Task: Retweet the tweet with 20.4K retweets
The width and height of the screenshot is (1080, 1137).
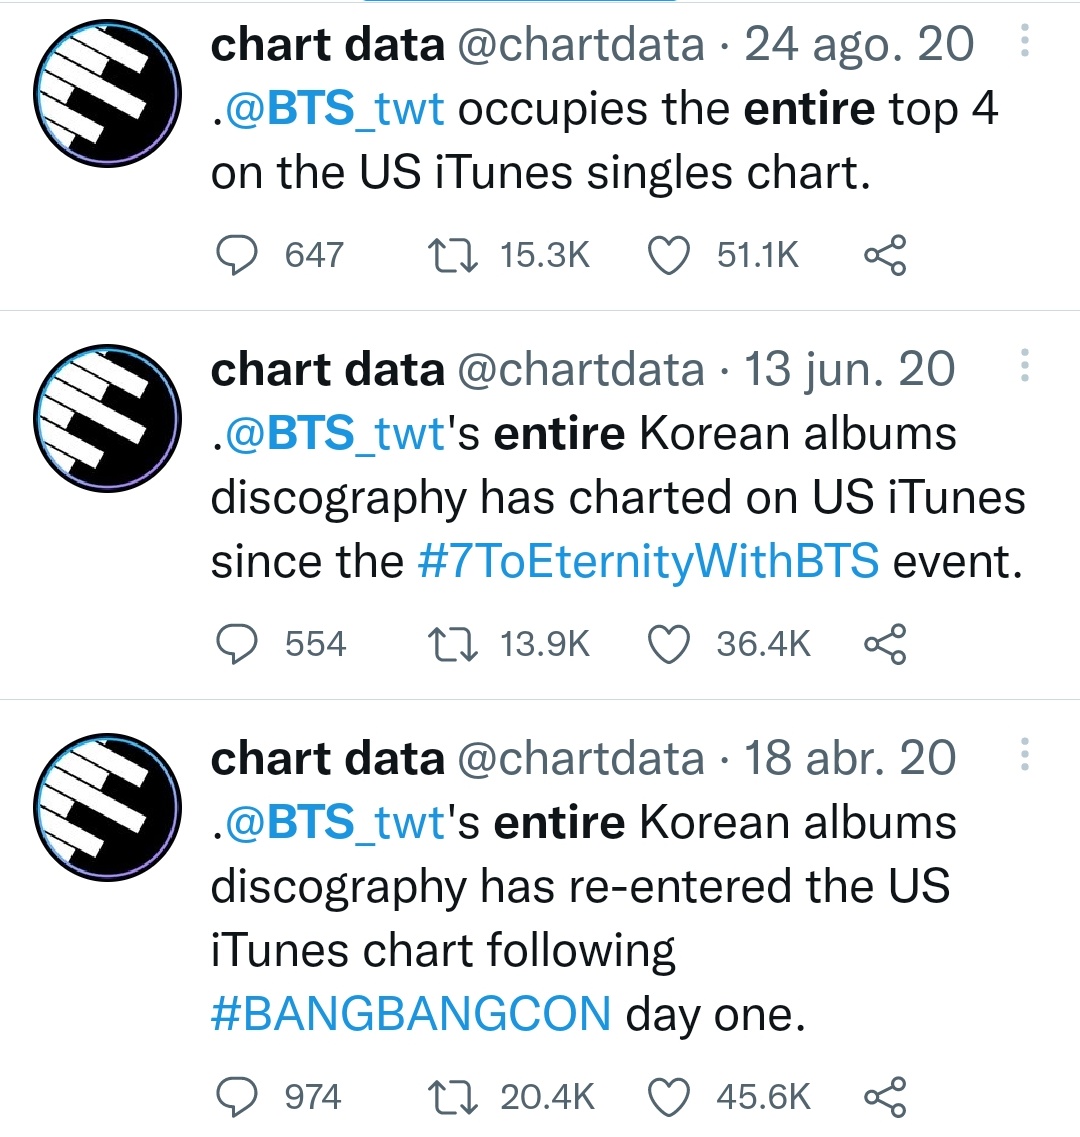Action: point(453,1097)
